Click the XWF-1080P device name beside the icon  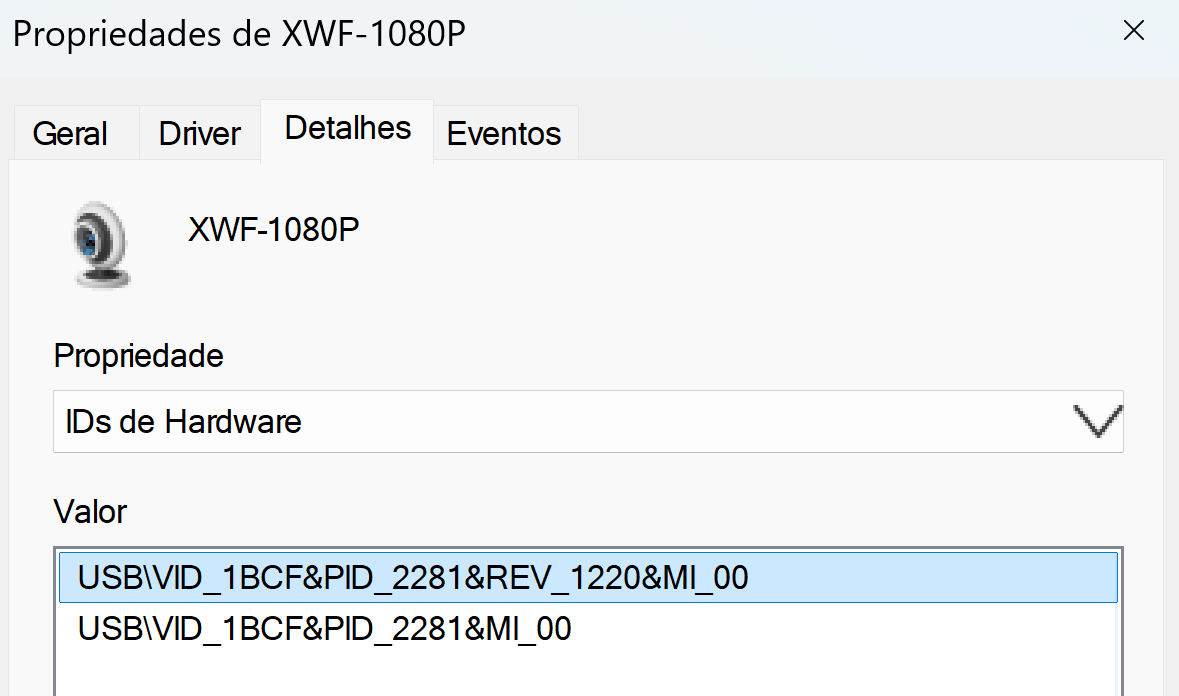[273, 230]
